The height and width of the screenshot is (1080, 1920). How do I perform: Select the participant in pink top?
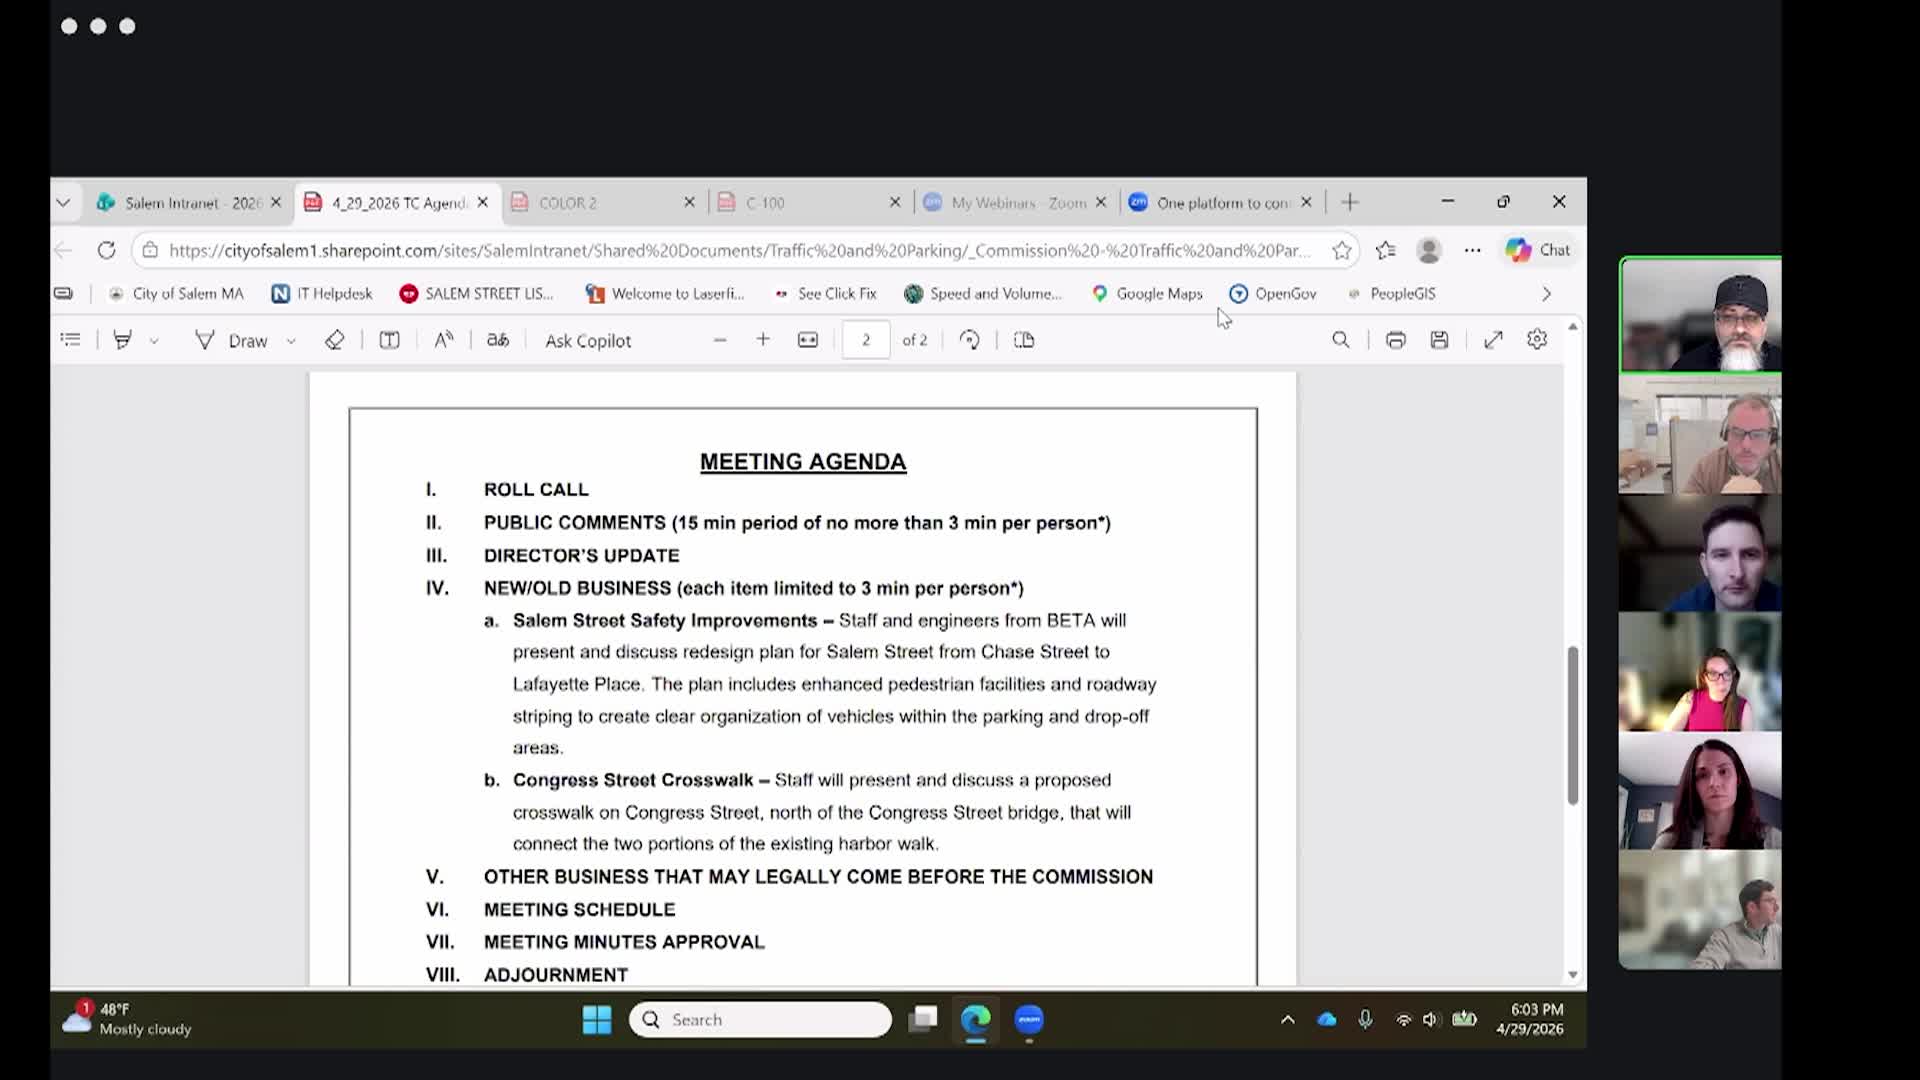(x=1700, y=672)
